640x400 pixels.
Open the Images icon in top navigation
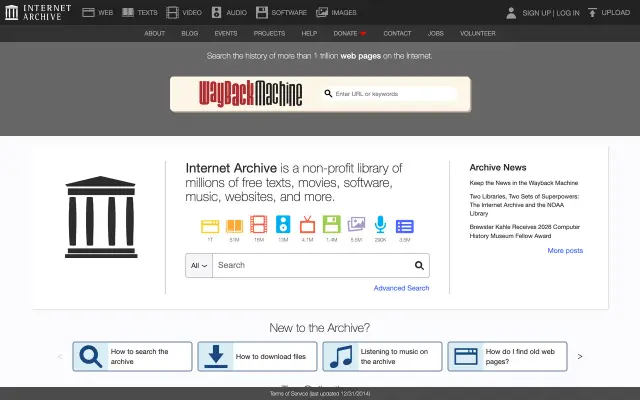point(322,13)
